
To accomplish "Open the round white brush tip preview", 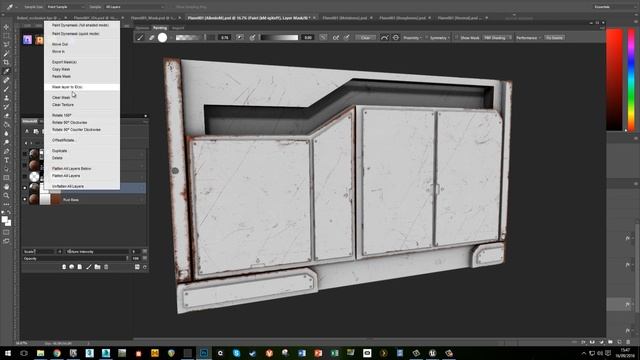I will [162, 38].
